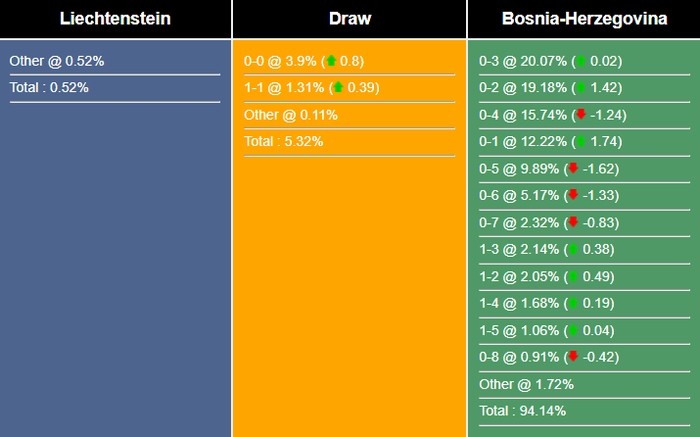Viewport: 700px width, 437px height.
Task: Click the Liechtenstein Total 0.52% row
Action: (49, 88)
